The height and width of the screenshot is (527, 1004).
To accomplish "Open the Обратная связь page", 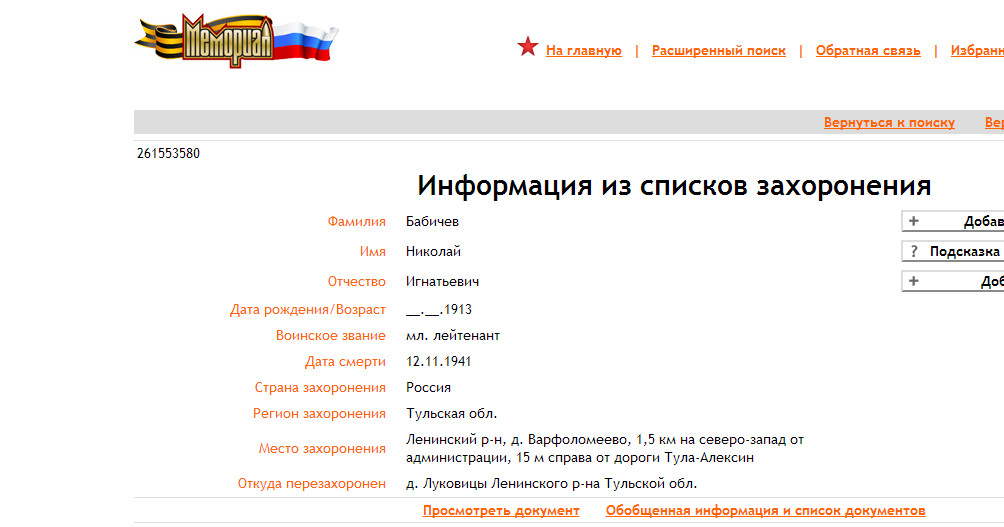I will point(868,51).
